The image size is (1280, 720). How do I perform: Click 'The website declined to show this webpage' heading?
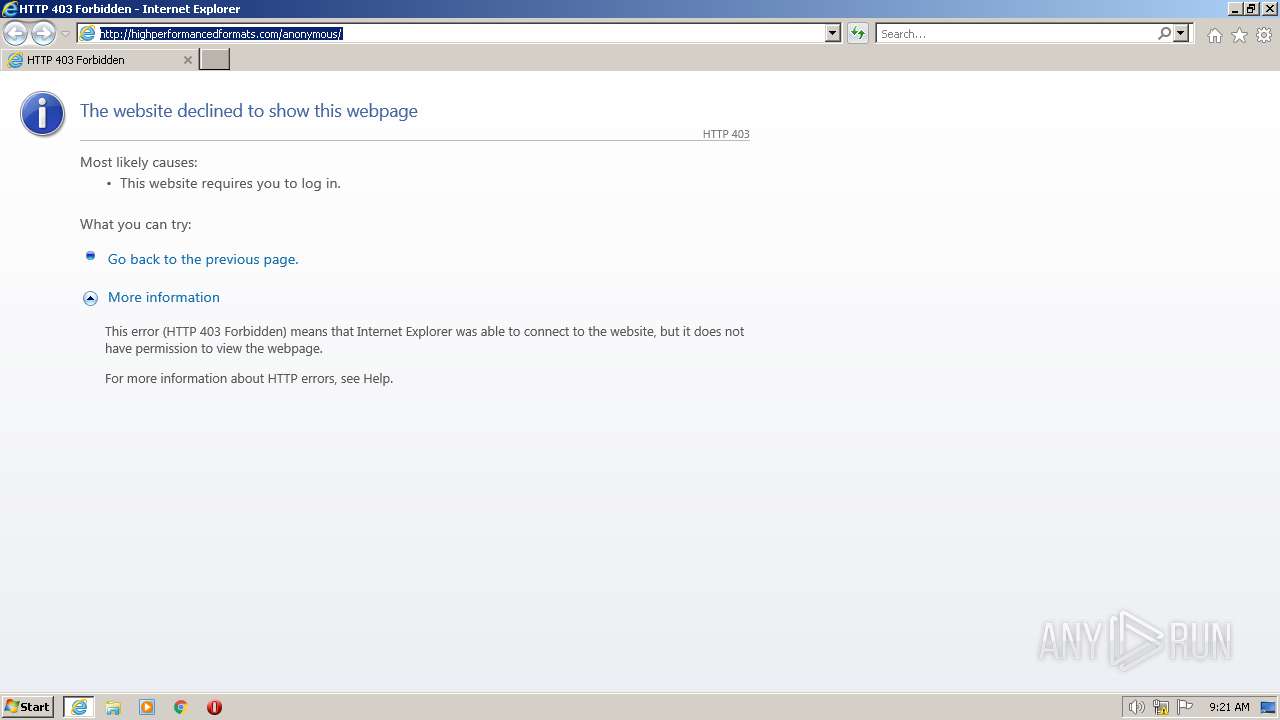(249, 111)
